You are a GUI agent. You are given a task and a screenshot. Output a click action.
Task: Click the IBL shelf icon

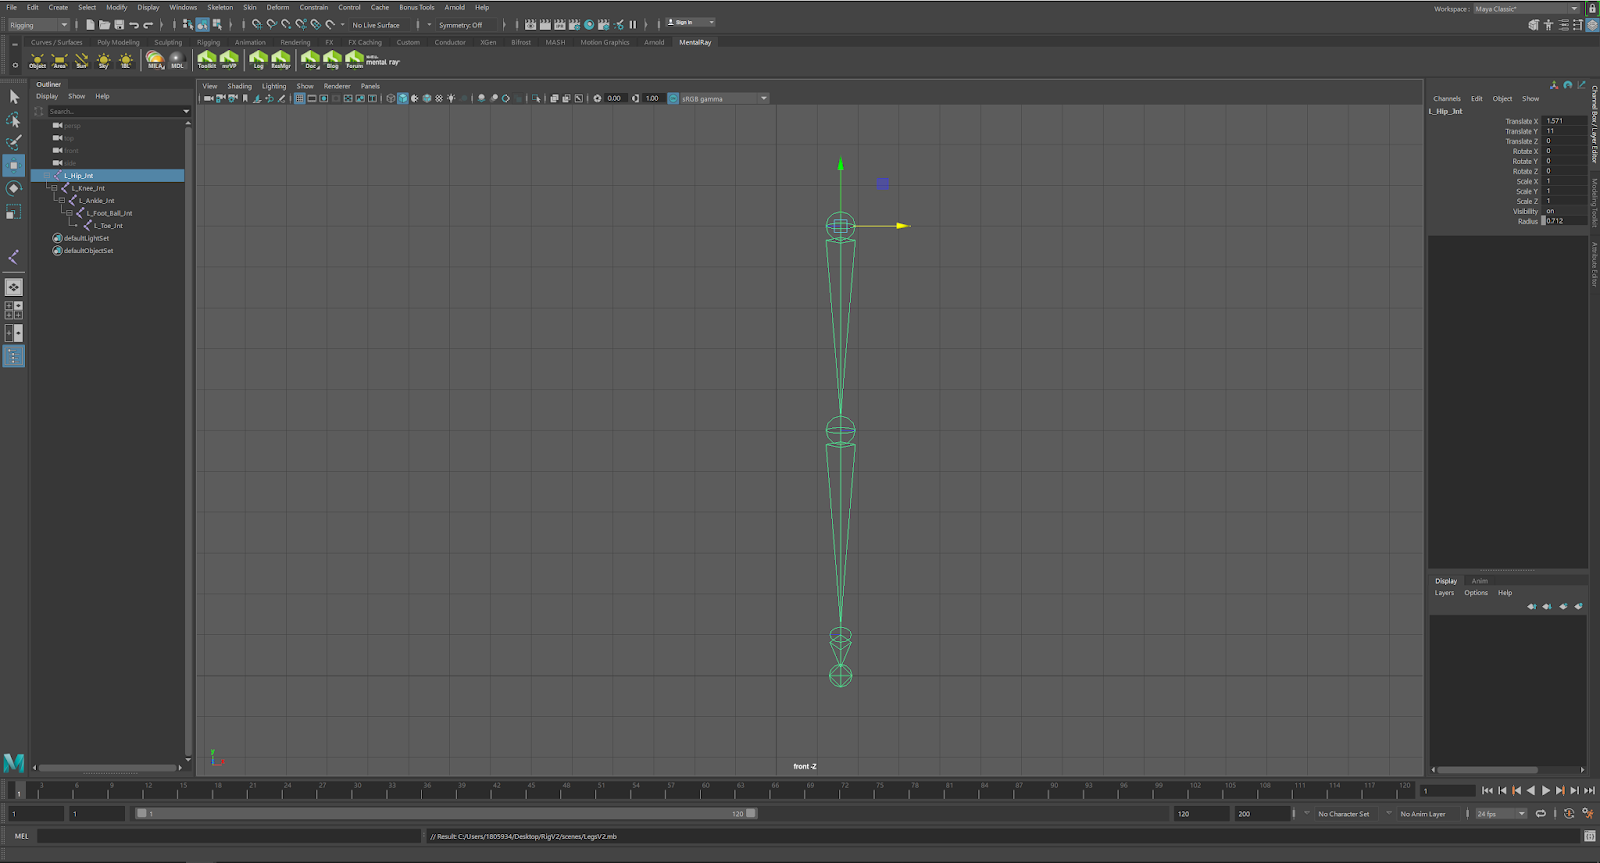[x=126, y=61]
